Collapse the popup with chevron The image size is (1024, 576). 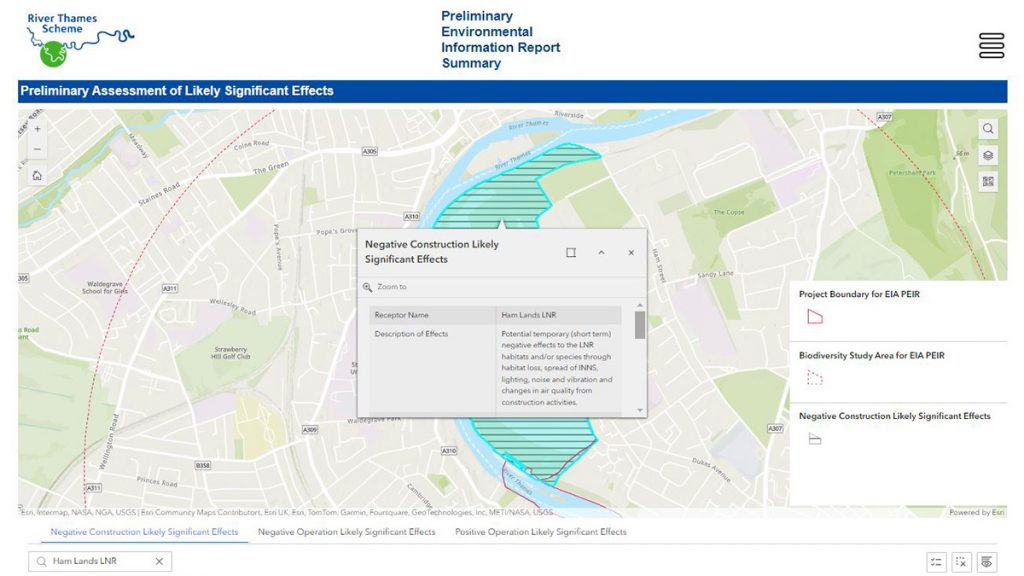tap(601, 253)
